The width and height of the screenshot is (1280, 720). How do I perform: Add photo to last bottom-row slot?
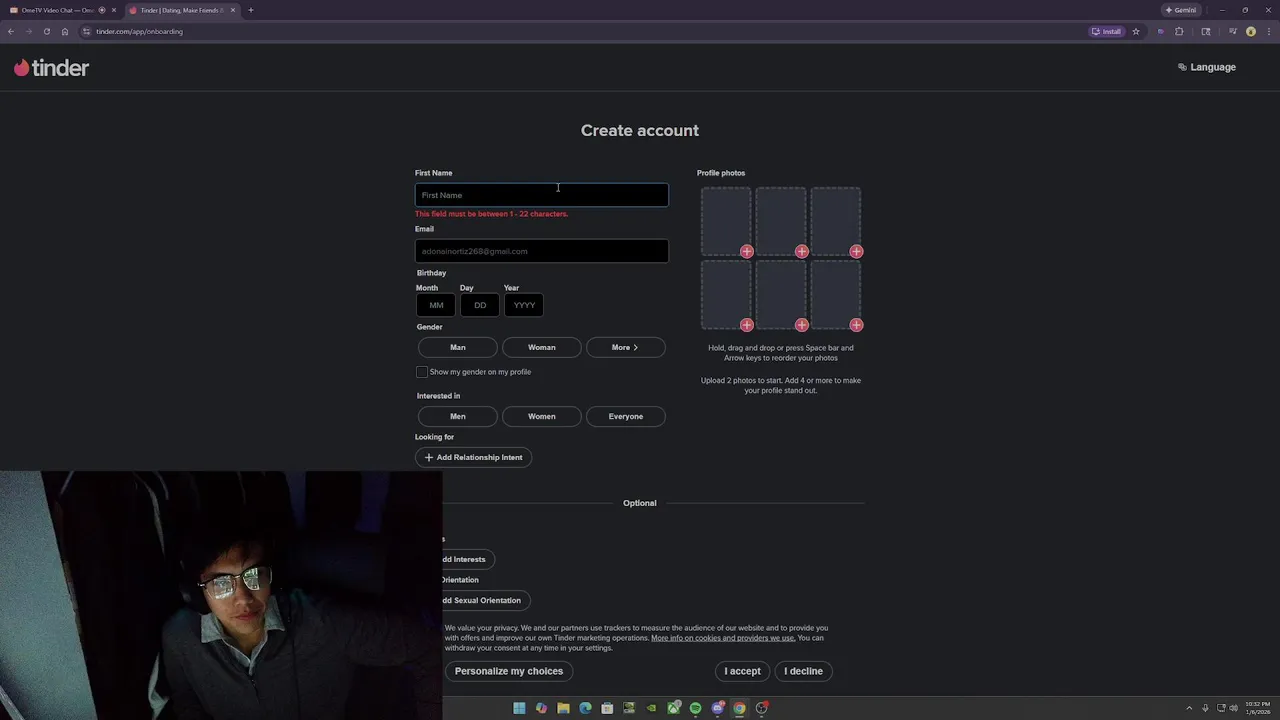[x=857, y=325]
